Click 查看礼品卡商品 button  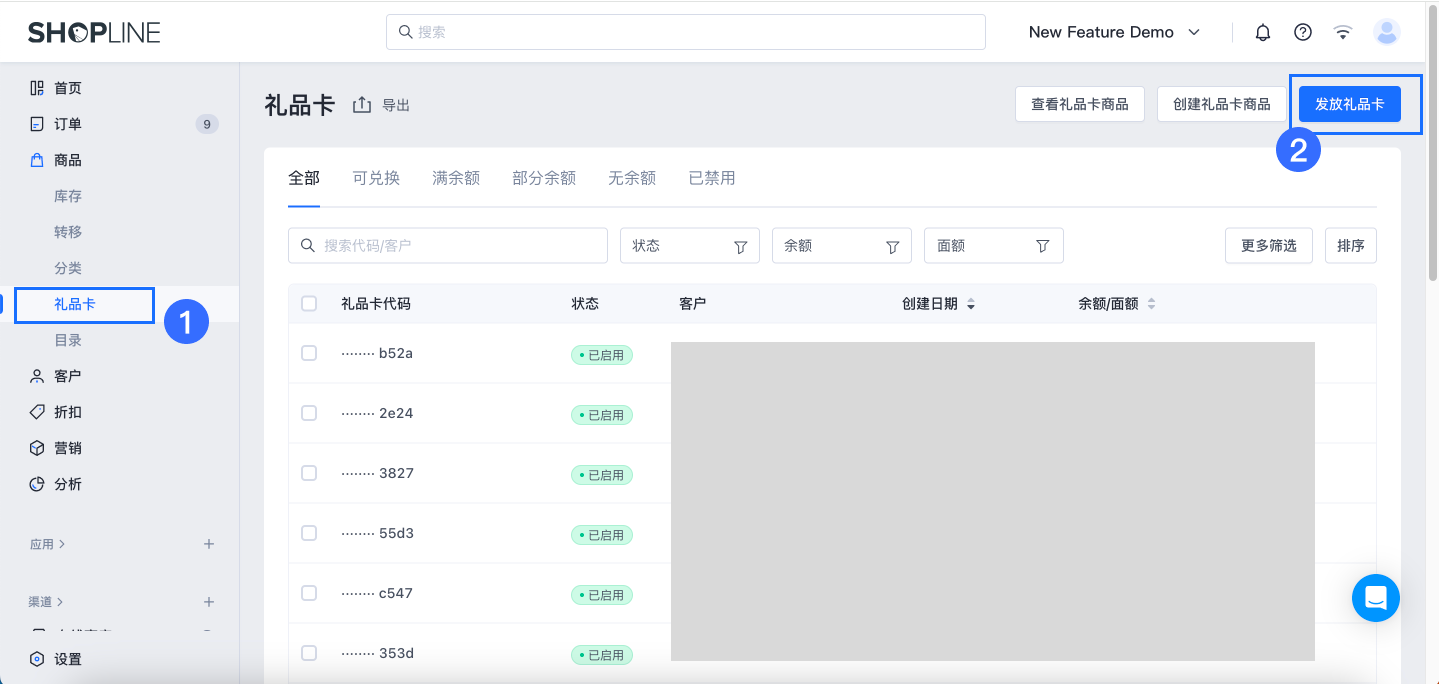pos(1080,104)
